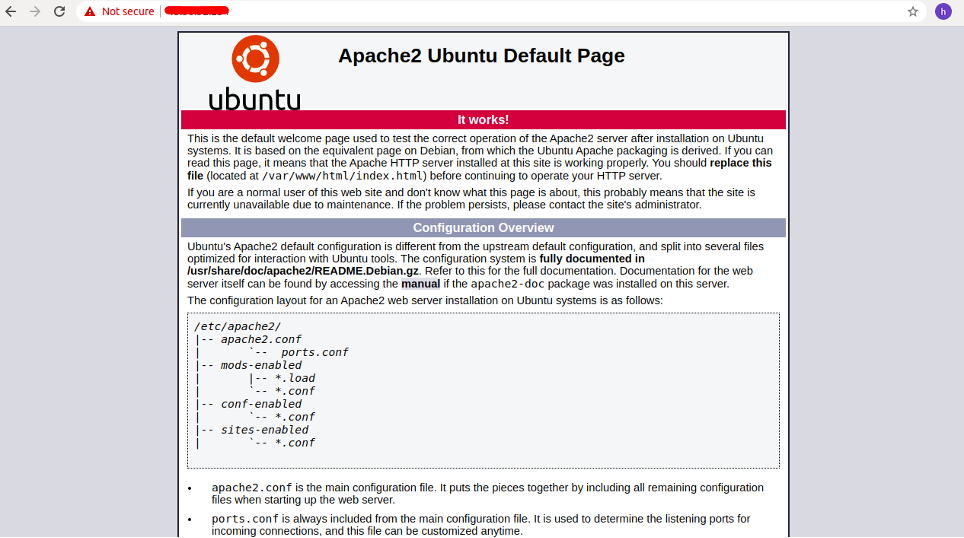Click ports.conf in the second bullet
This screenshot has width=964, height=538.
click(x=245, y=519)
